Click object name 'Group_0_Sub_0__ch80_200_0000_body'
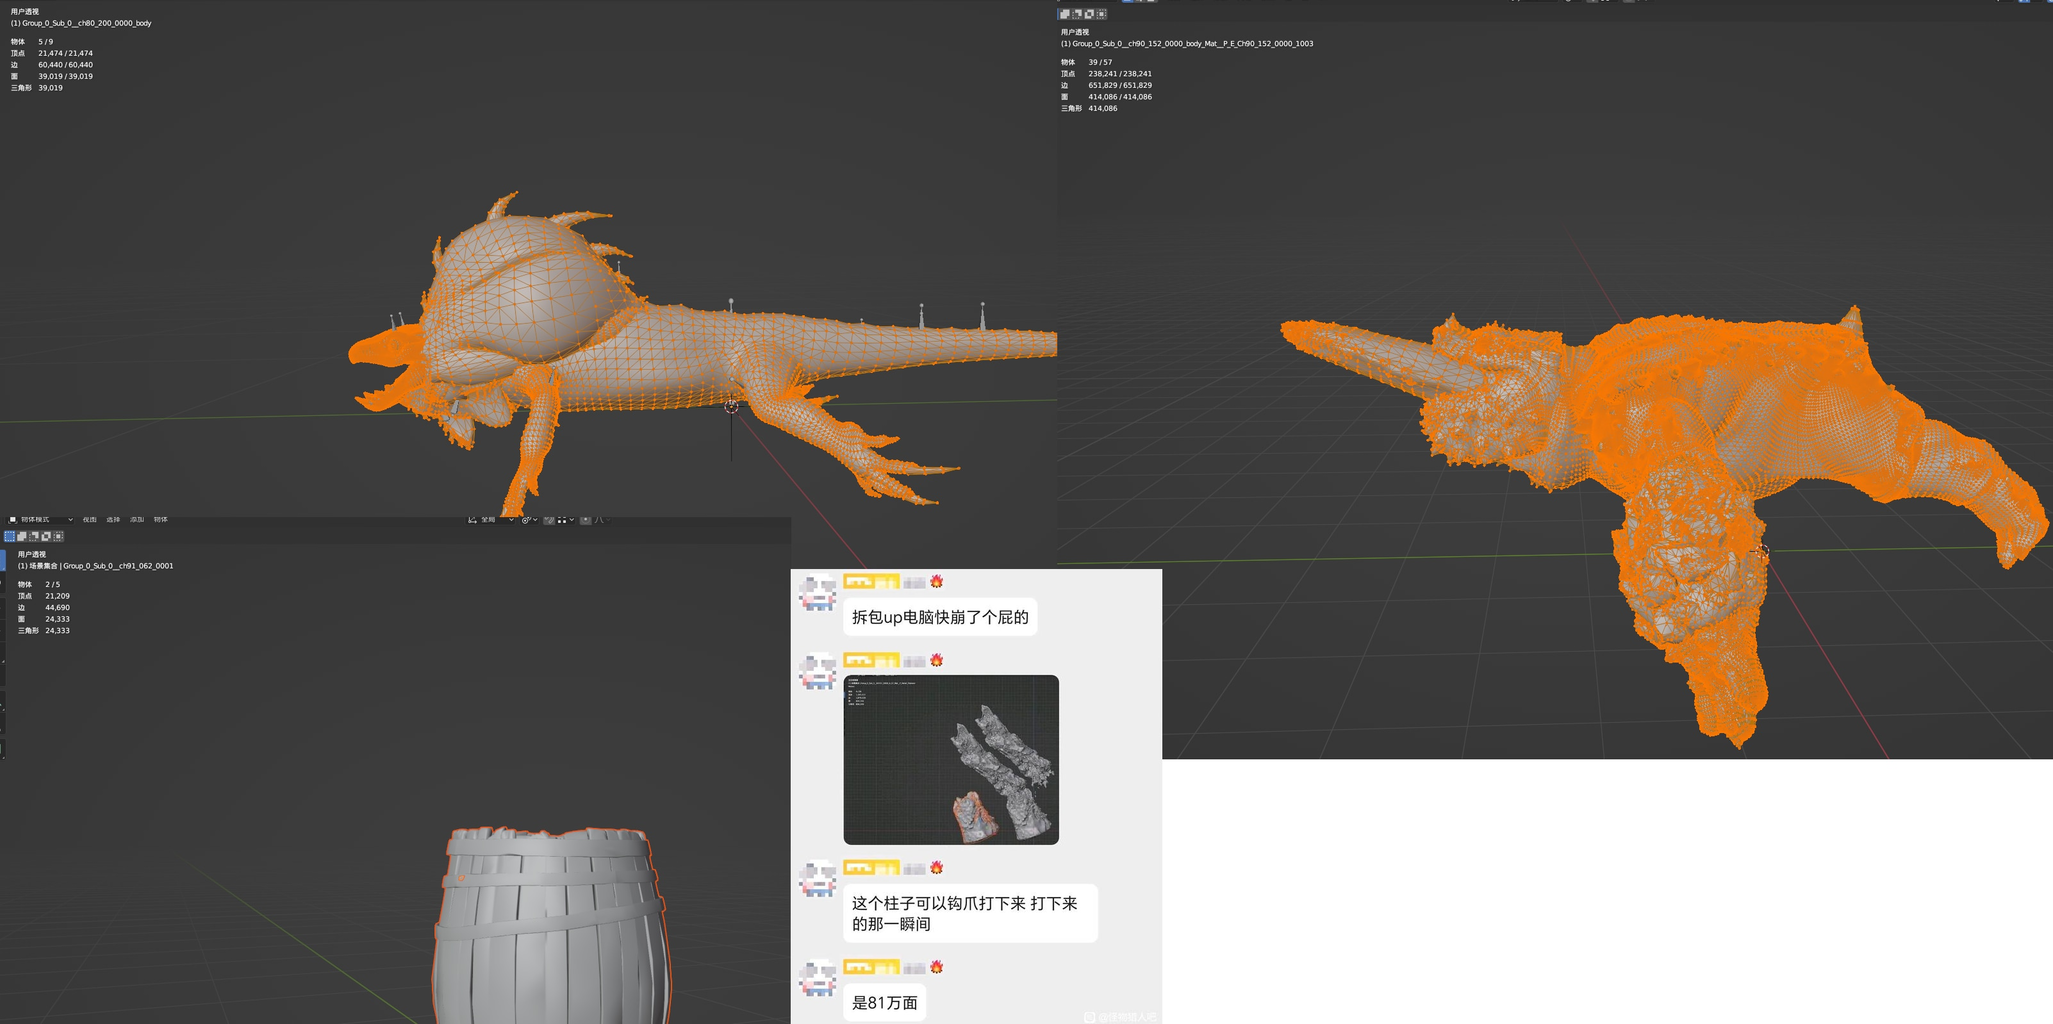 pyautogui.click(x=87, y=23)
